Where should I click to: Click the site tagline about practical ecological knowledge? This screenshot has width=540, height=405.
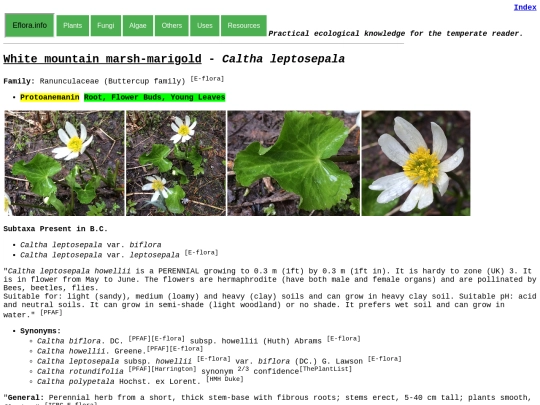[396, 33]
